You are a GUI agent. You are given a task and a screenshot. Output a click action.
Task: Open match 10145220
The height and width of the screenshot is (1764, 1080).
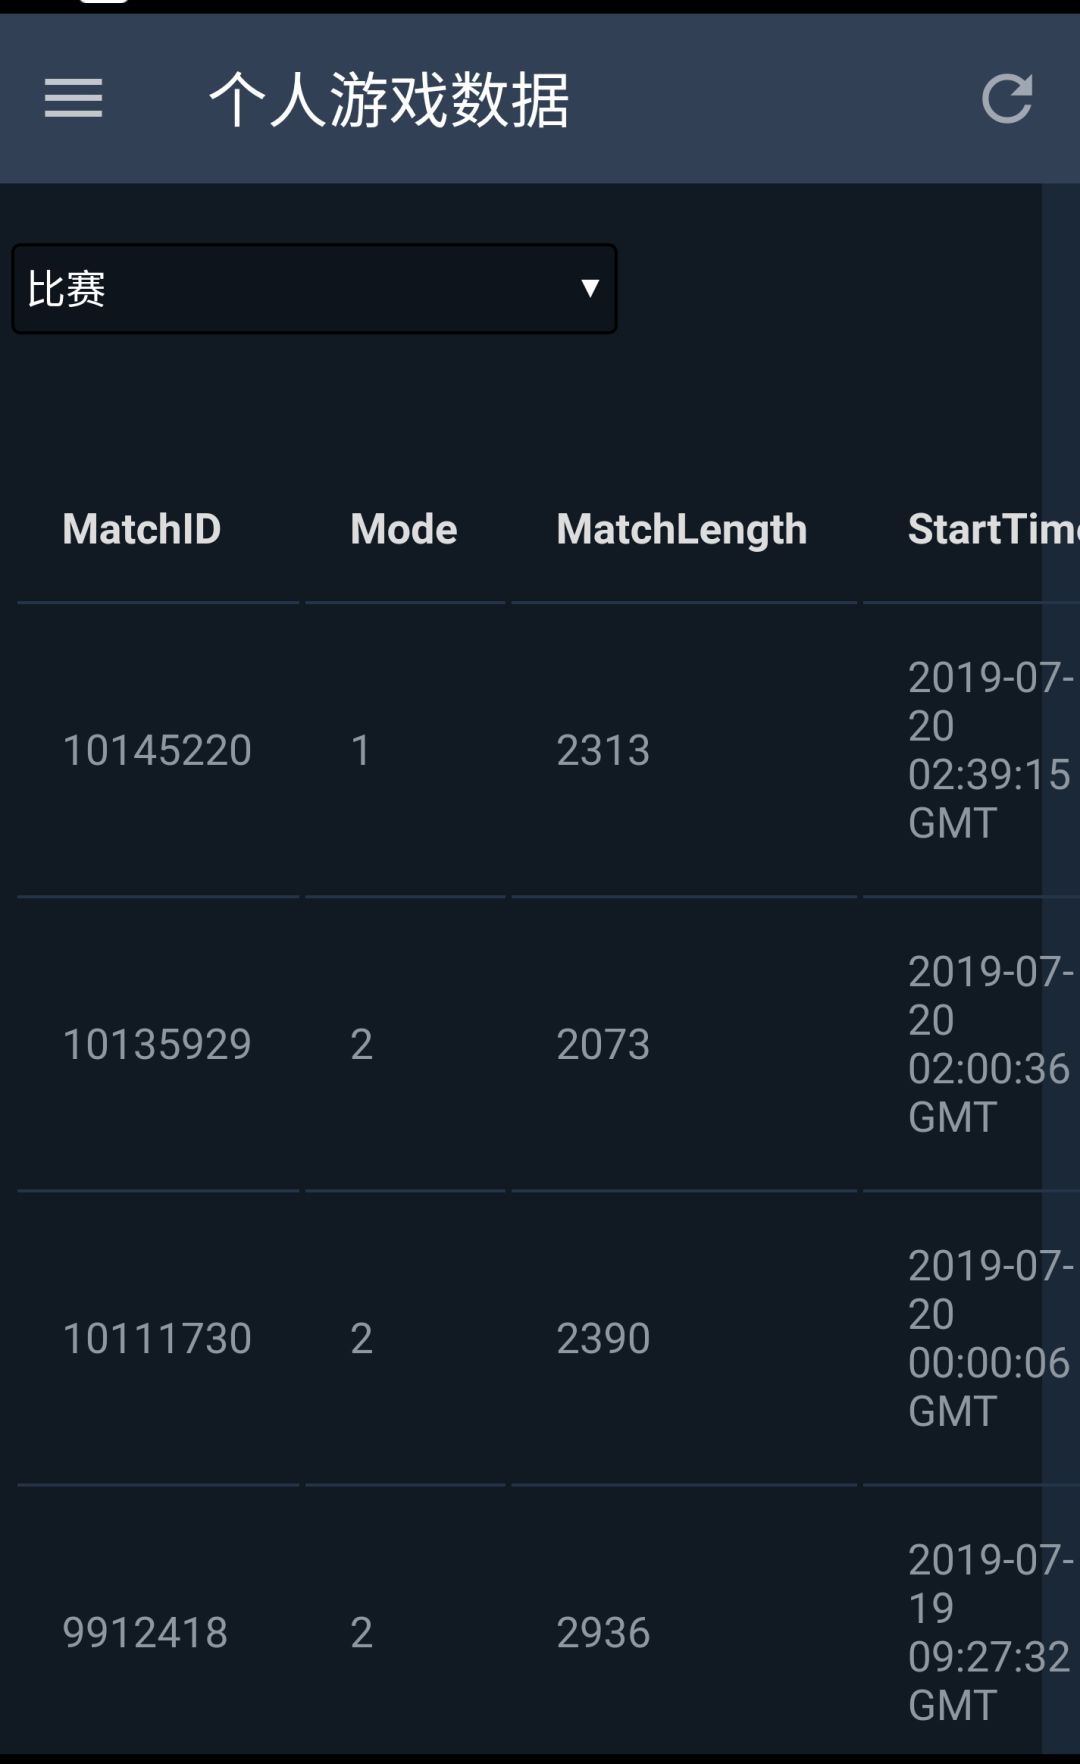tap(157, 750)
